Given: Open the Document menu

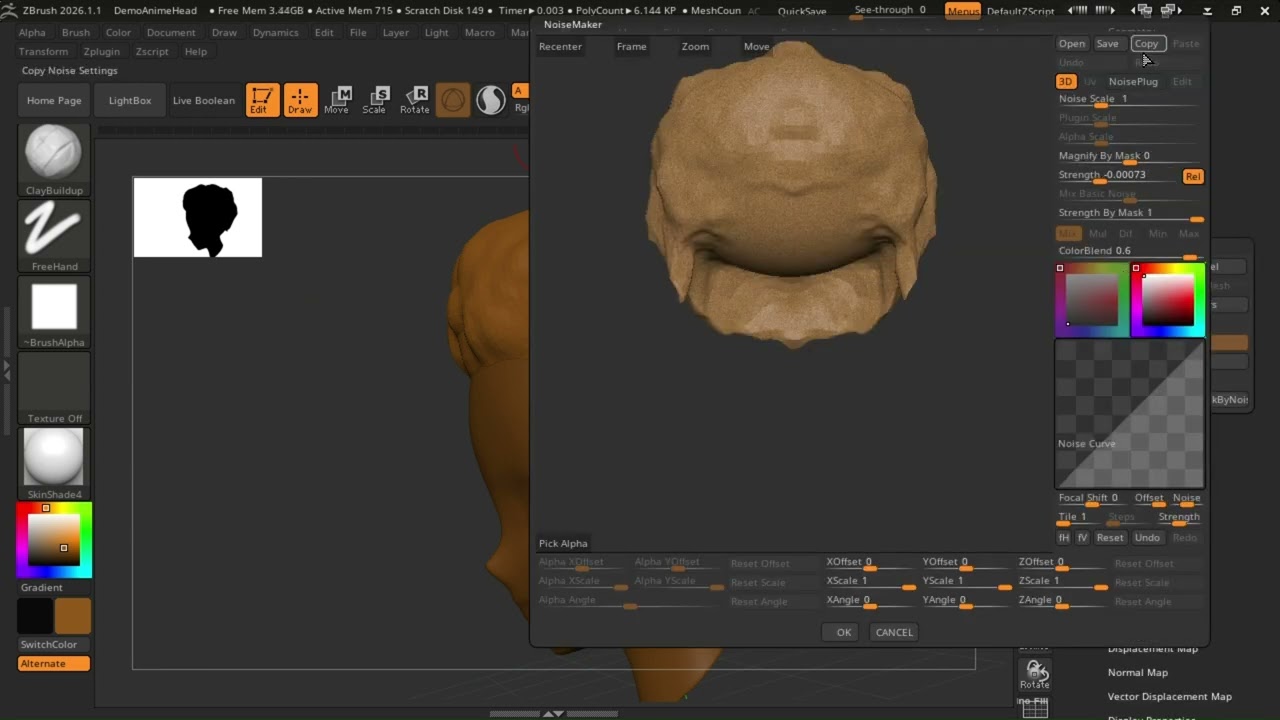Looking at the screenshot, I should pos(171,32).
